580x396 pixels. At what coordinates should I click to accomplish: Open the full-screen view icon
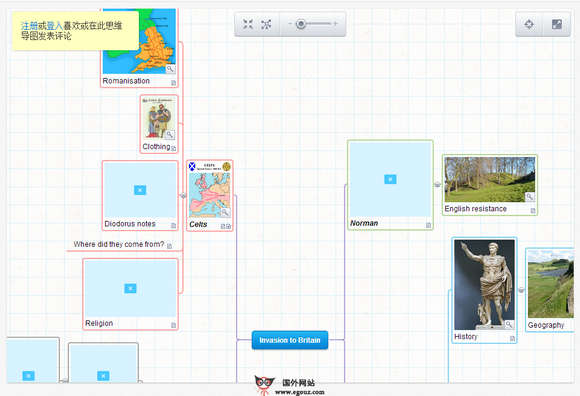click(557, 24)
